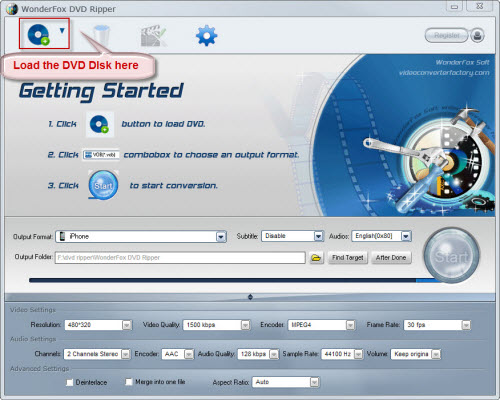This screenshot has width=500, height=400.
Task: Open the Subtitle Disable dropdown
Action: tap(292, 236)
